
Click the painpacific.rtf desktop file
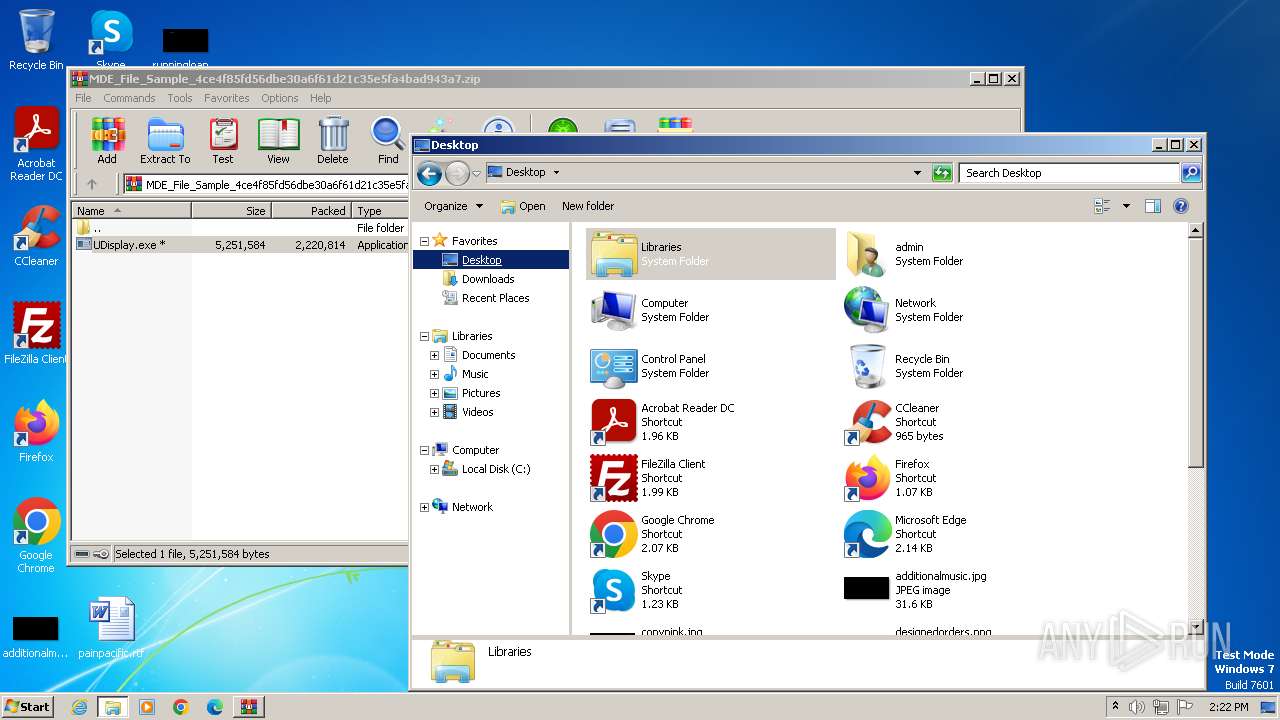[x=111, y=628]
